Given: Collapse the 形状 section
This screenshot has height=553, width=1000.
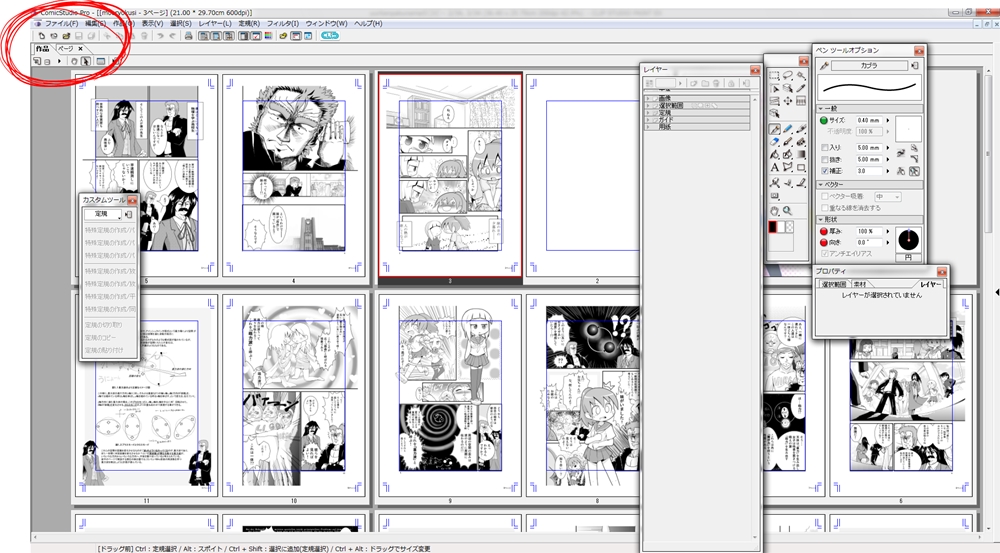Looking at the screenshot, I should [821, 219].
